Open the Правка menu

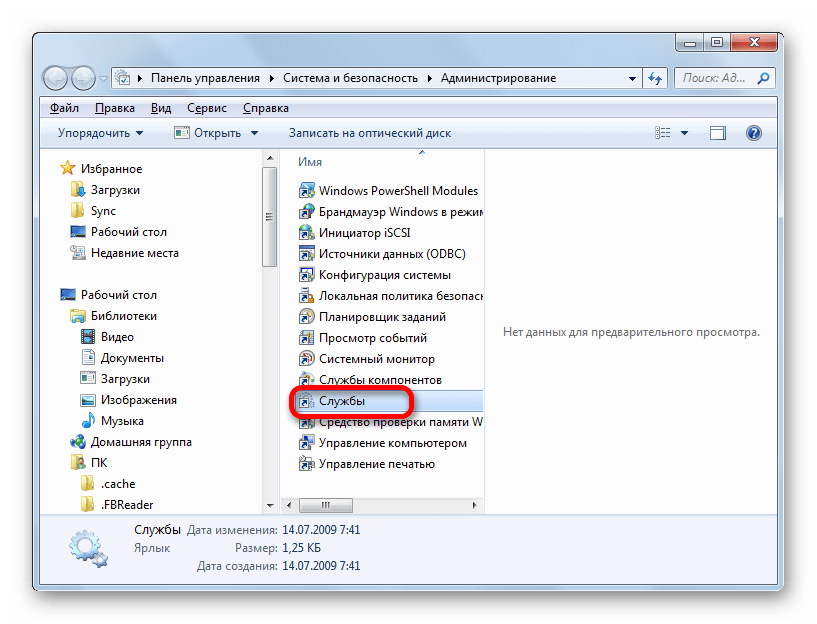[x=115, y=108]
